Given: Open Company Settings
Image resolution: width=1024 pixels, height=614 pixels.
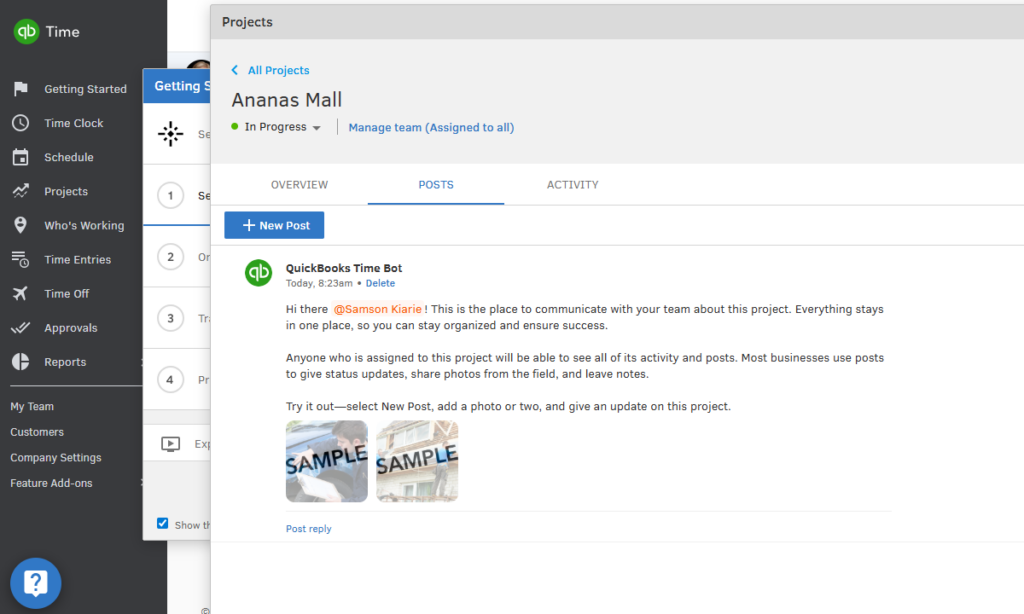Looking at the screenshot, I should [x=56, y=457].
